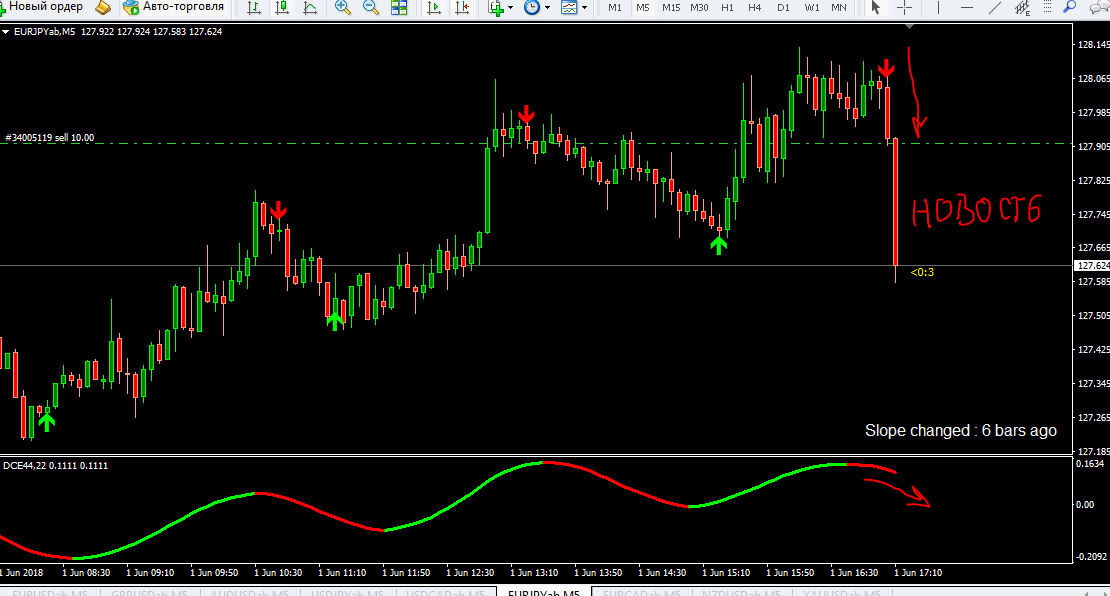Switch to the H4 timeframe

tap(755, 8)
